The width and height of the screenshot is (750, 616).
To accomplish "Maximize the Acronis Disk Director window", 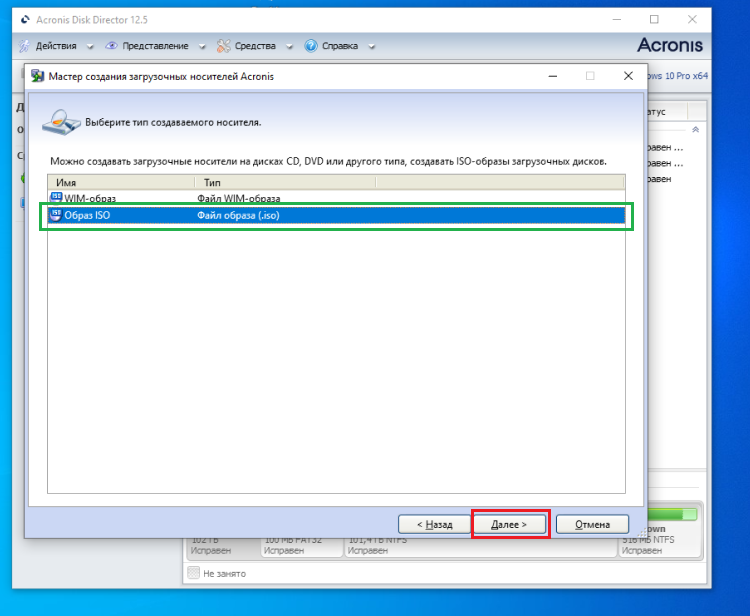I will coord(654,20).
